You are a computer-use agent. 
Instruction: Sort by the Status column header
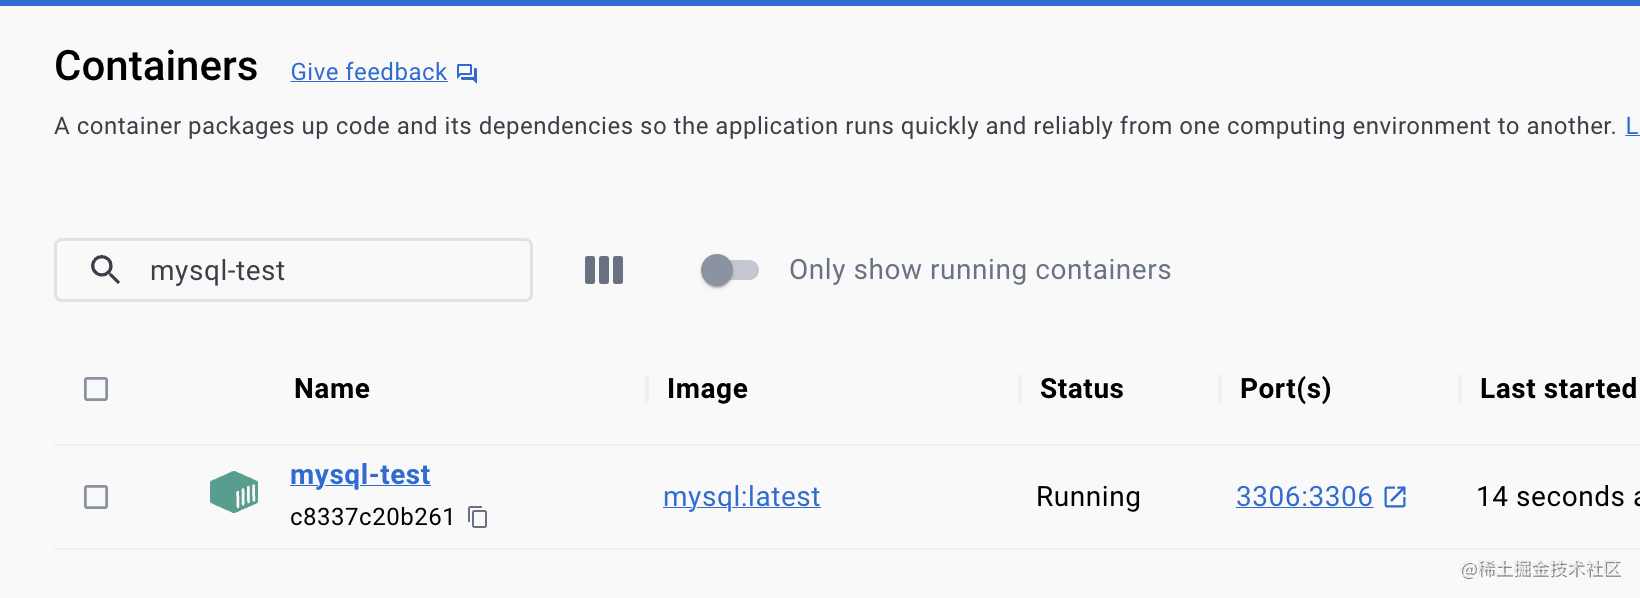pos(1081,389)
